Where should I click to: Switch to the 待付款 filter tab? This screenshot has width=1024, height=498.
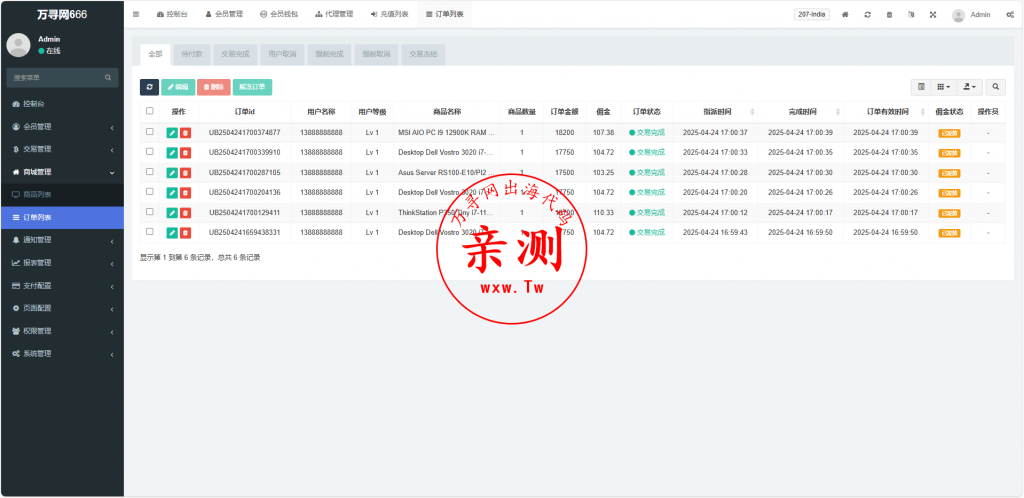click(x=192, y=55)
